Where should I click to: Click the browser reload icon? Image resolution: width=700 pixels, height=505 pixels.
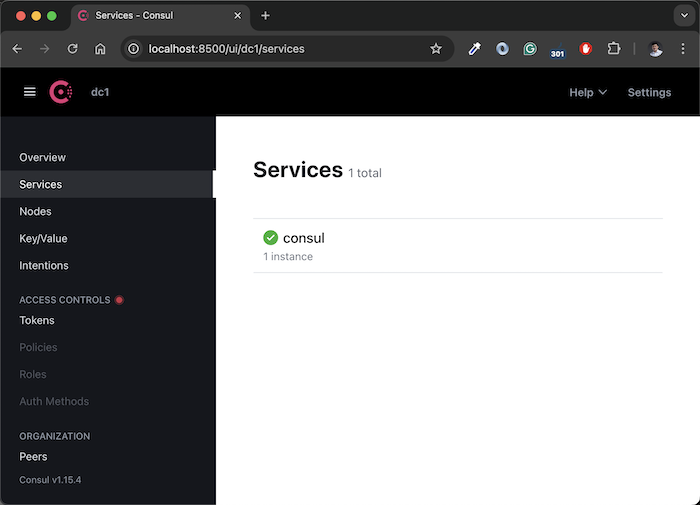[72, 49]
